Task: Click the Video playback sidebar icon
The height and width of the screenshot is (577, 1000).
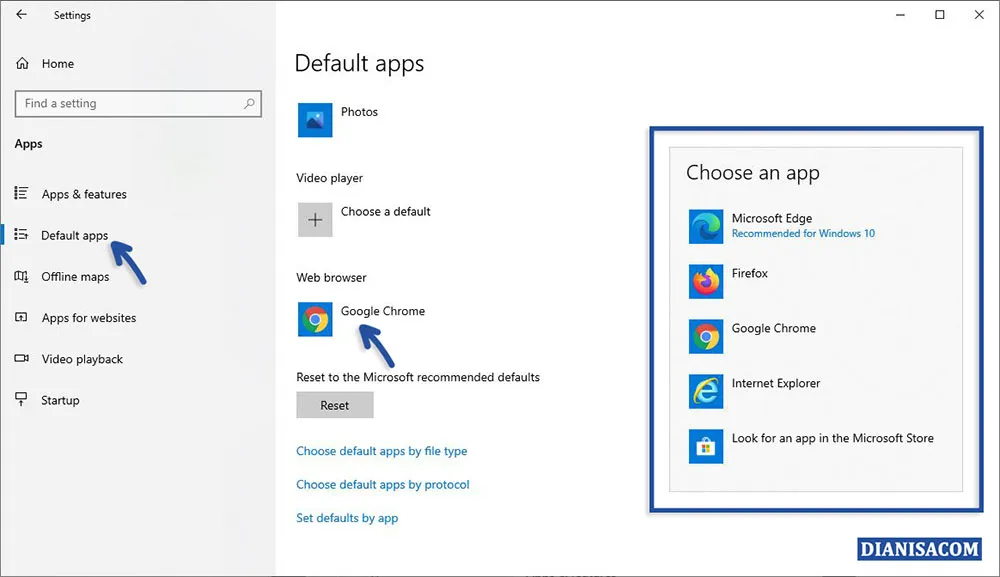Action: click(x=20, y=359)
